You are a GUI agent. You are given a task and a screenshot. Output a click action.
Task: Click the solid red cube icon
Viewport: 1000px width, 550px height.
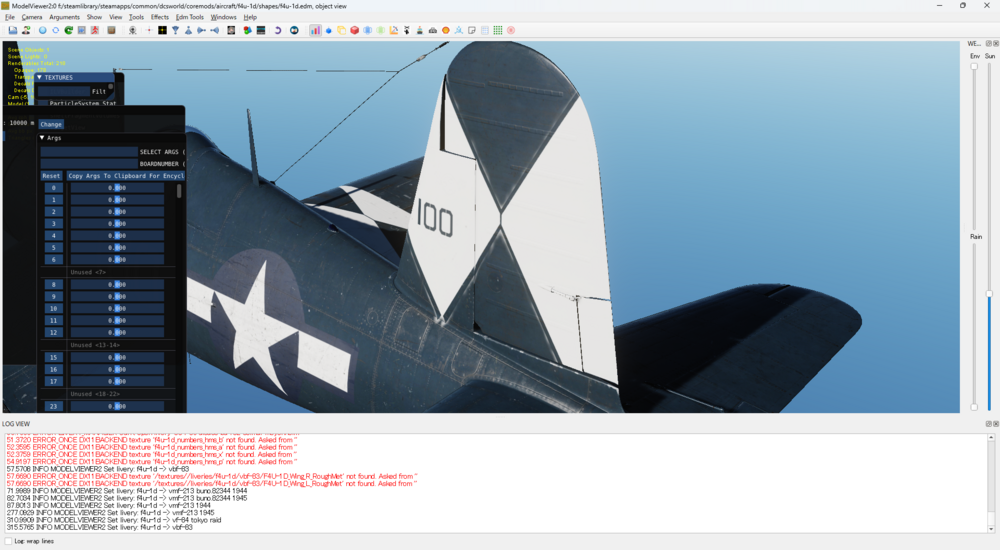355,30
